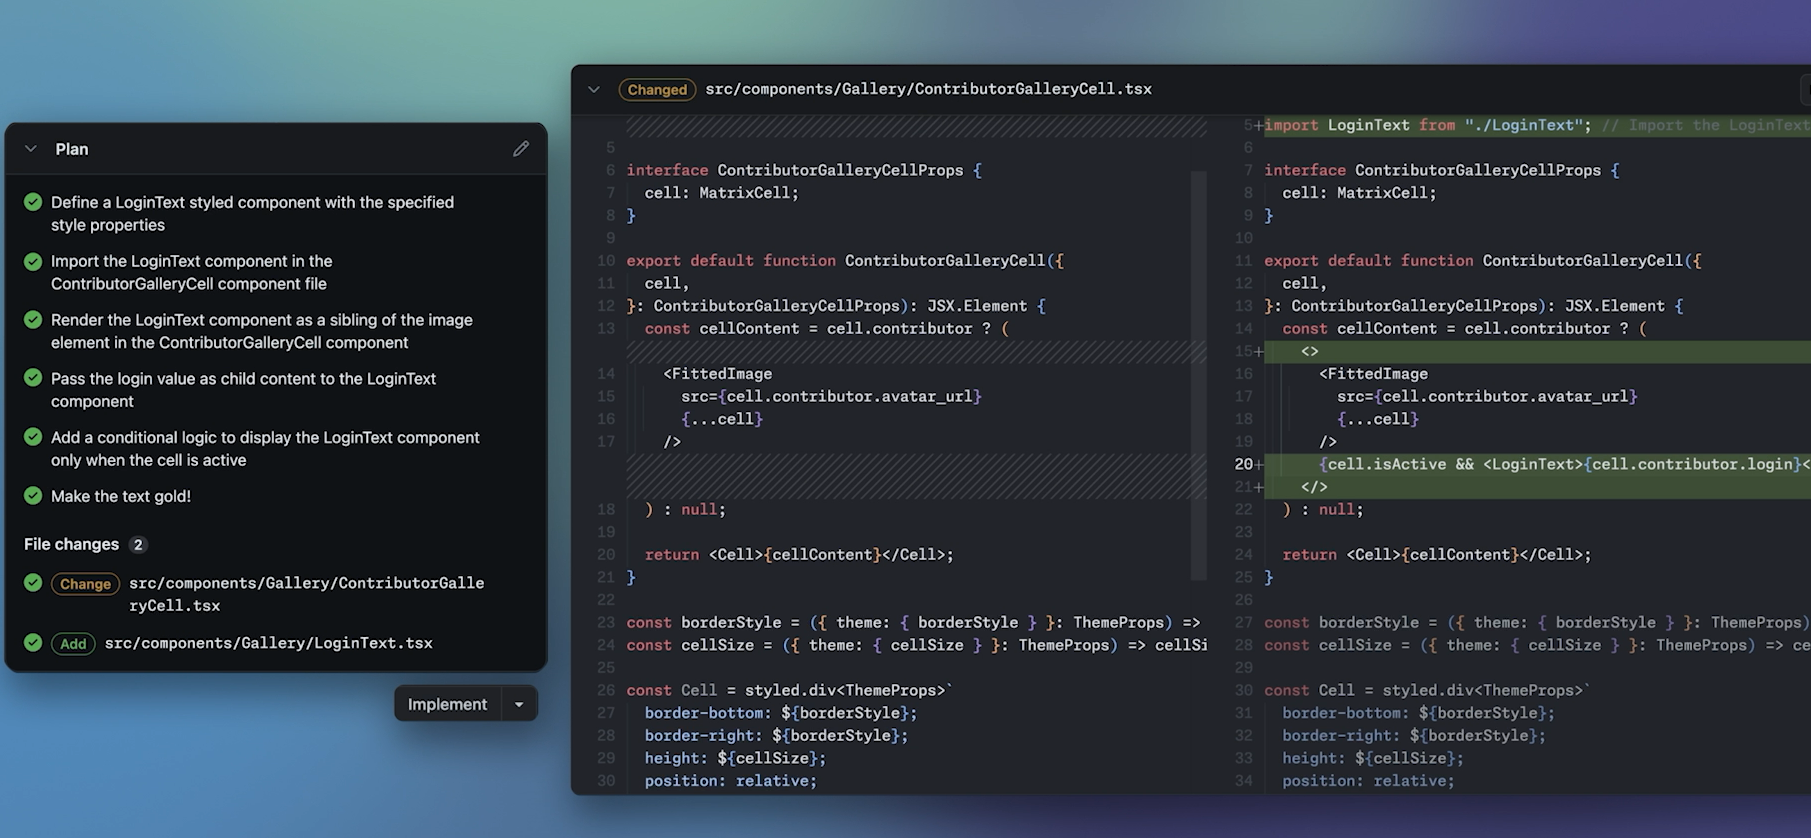
Task: Click the Changed badge in diff header
Action: click(657, 89)
